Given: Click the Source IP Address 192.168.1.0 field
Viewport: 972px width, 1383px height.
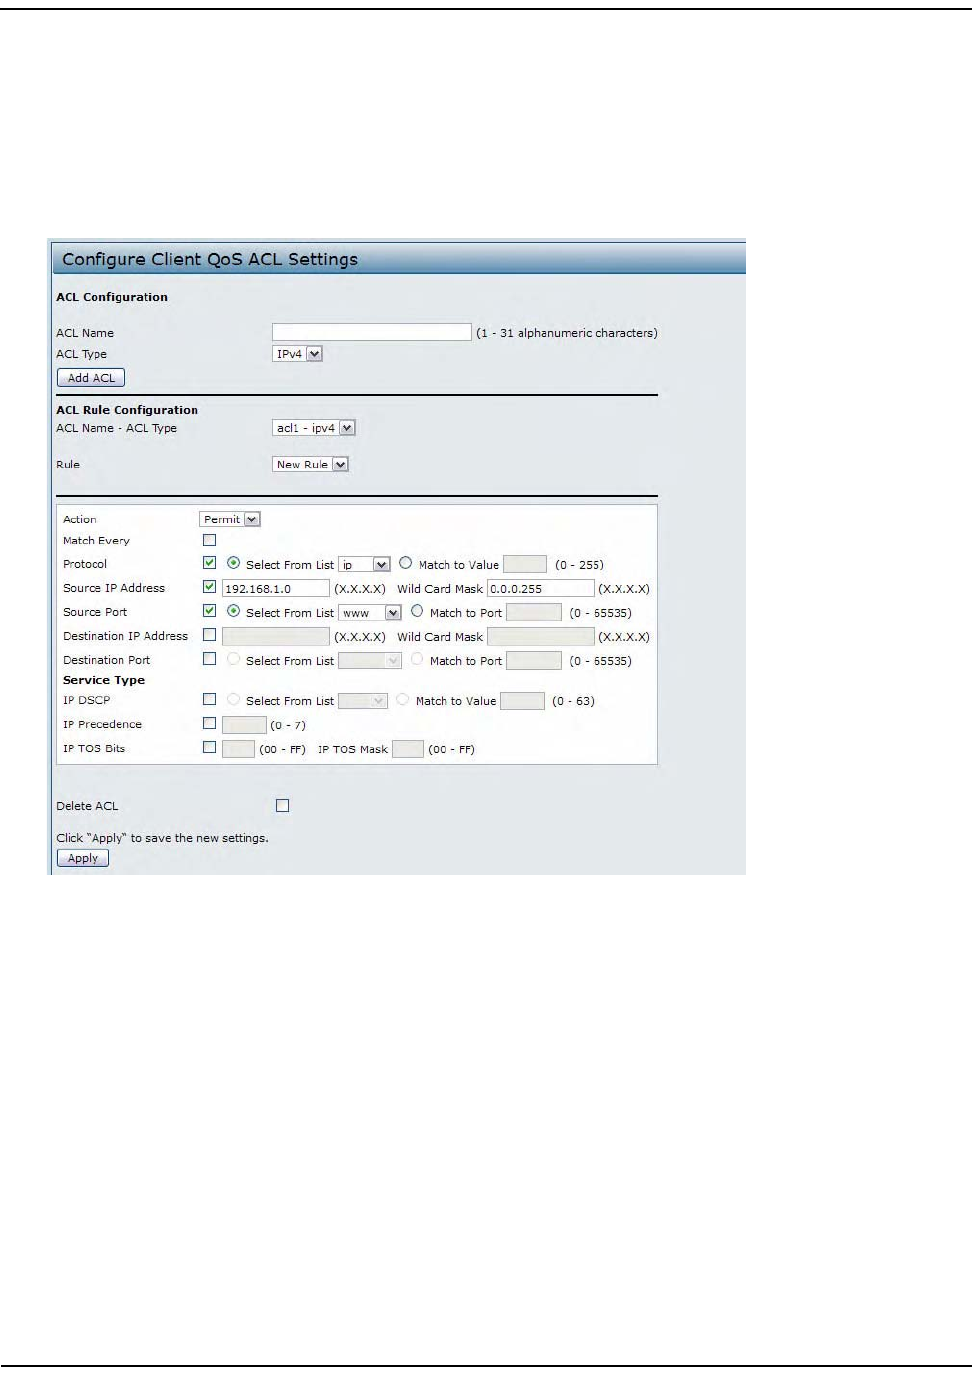Looking at the screenshot, I should tap(276, 589).
